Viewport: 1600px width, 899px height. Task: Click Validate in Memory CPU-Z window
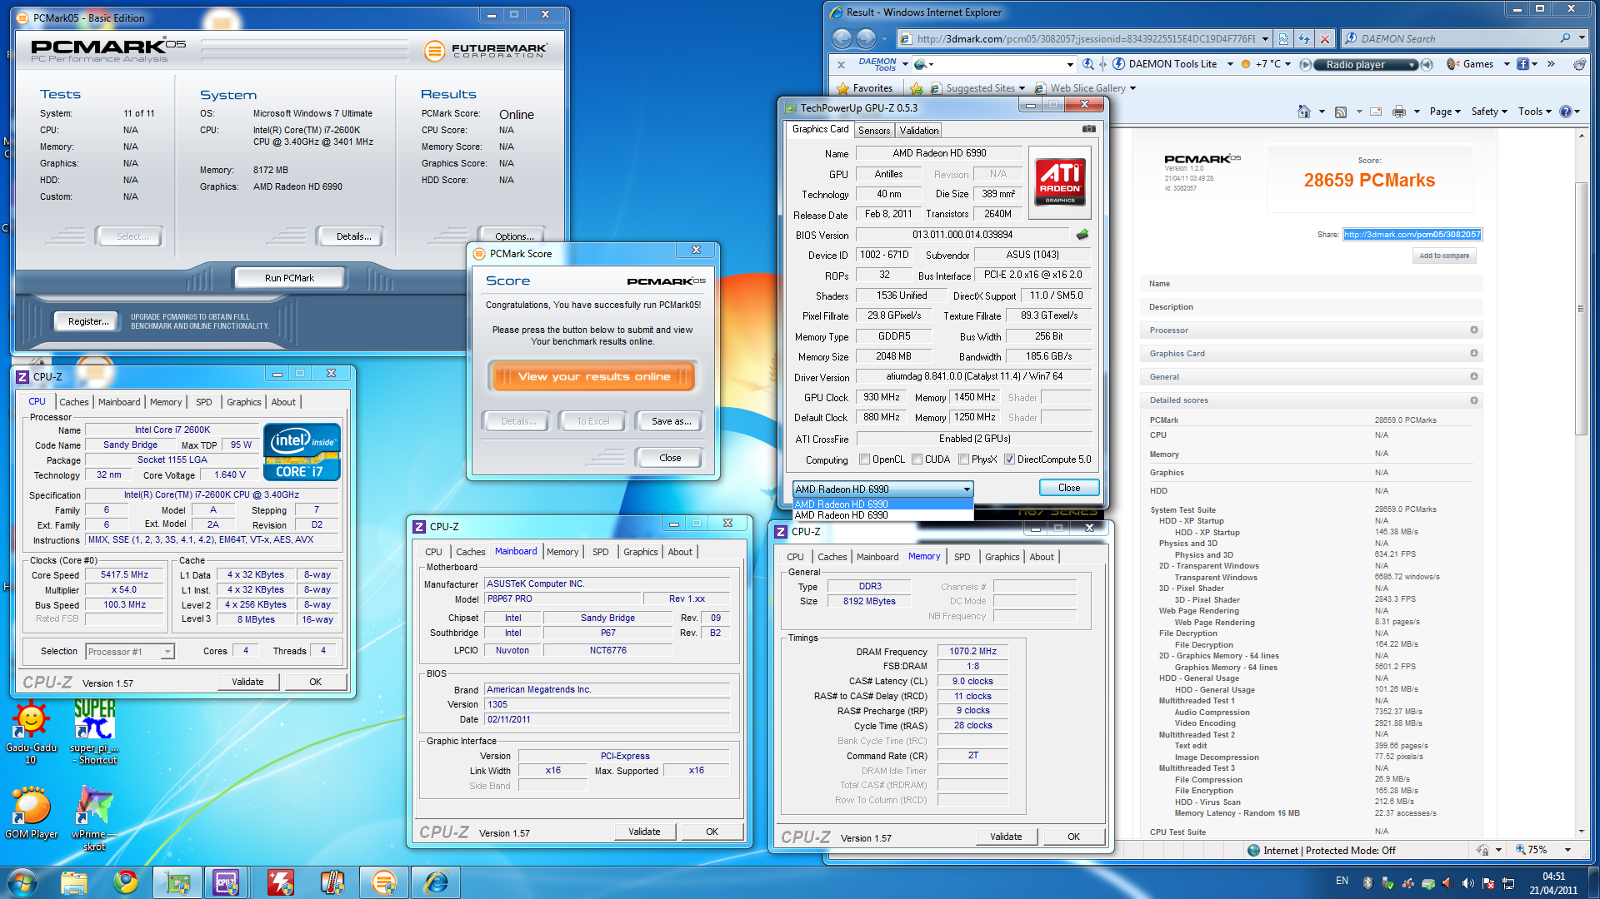click(x=1006, y=836)
